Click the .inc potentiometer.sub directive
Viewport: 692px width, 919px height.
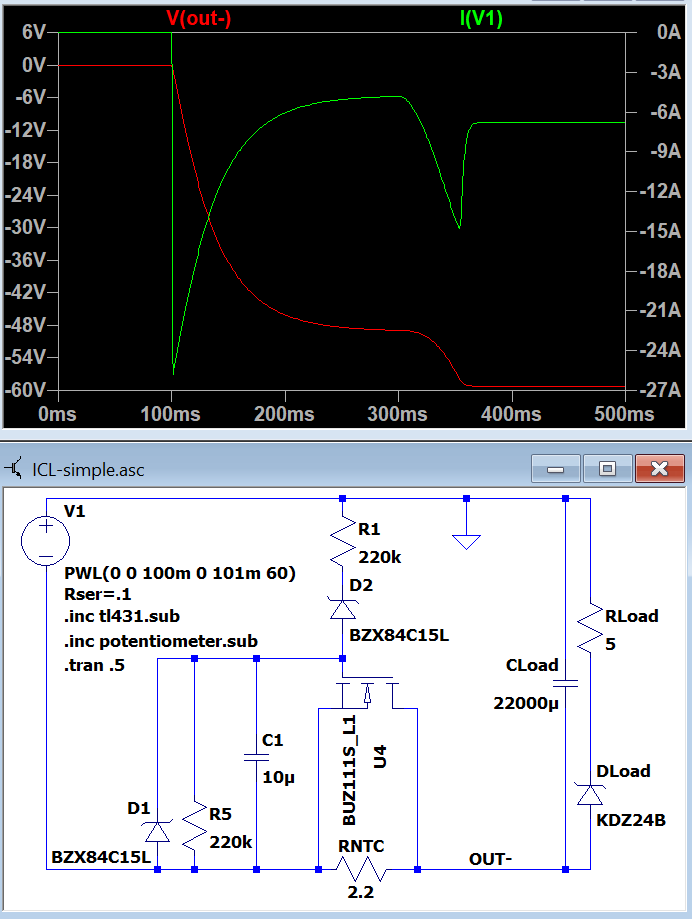(161, 641)
